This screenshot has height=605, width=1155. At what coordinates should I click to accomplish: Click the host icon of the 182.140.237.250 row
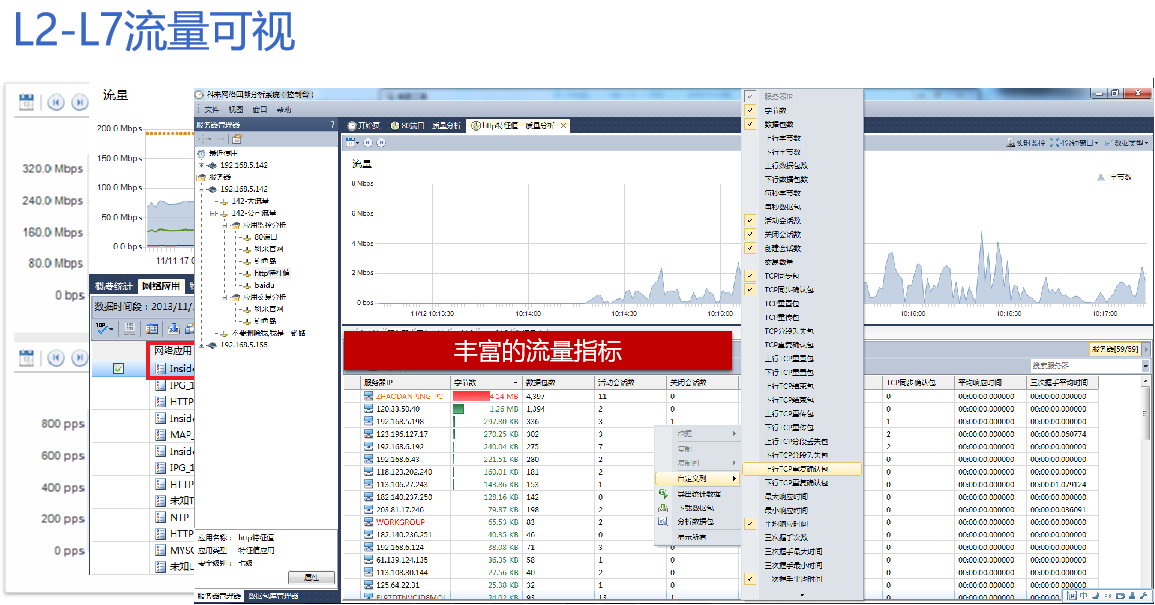tap(368, 497)
